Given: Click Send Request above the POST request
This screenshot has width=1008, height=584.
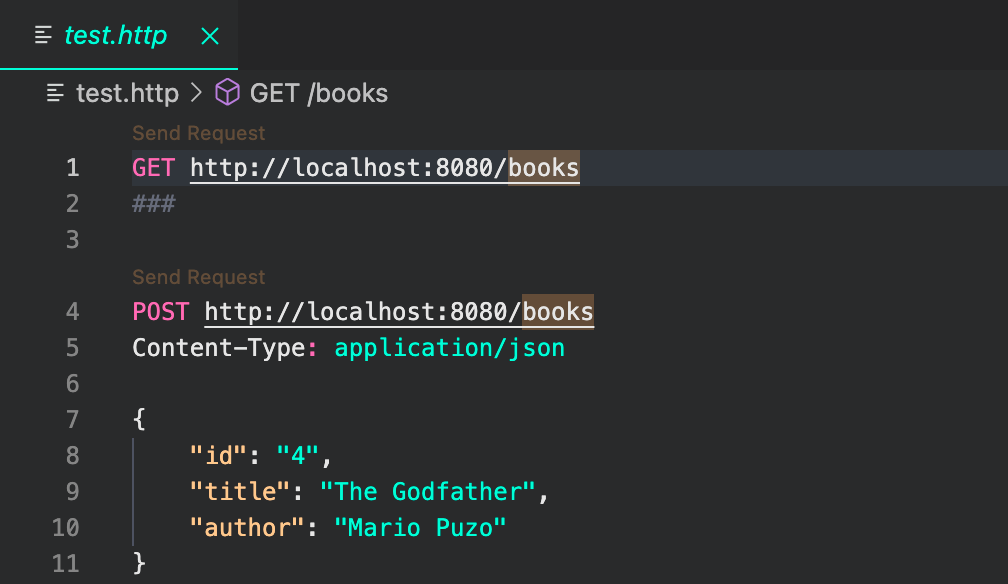Looking at the screenshot, I should (x=198, y=276).
